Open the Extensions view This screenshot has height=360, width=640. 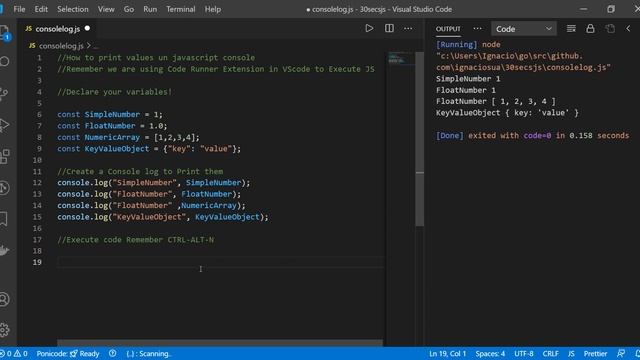(x=4, y=156)
